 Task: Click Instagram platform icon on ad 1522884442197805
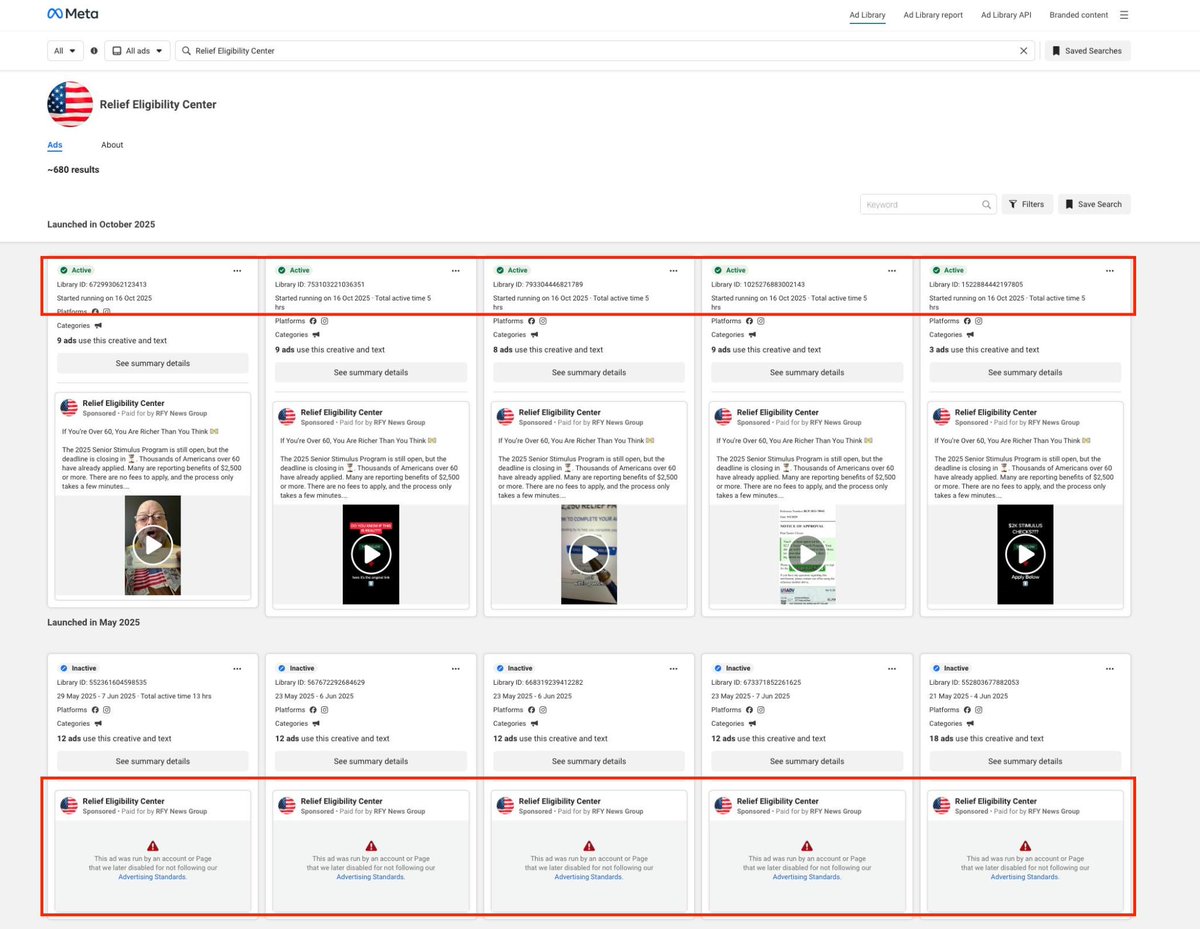click(978, 321)
